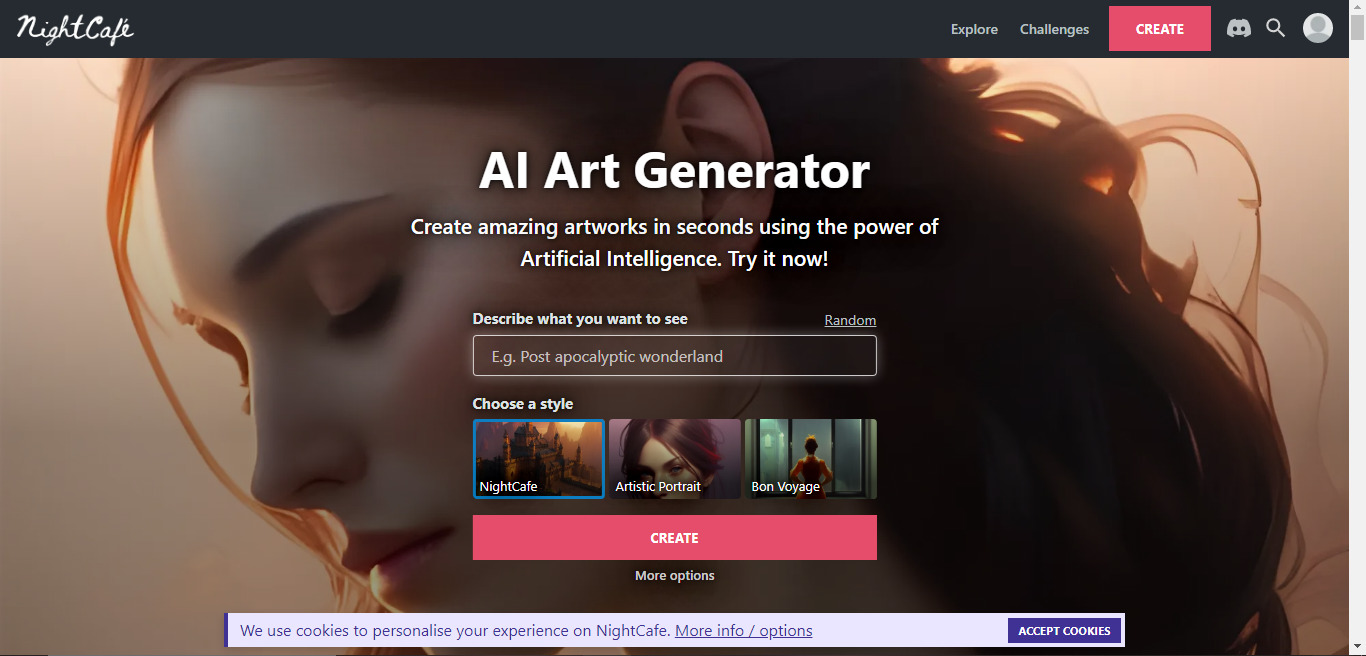Click the AI Art Generator heading
Image resolution: width=1366 pixels, height=656 pixels.
(x=675, y=171)
